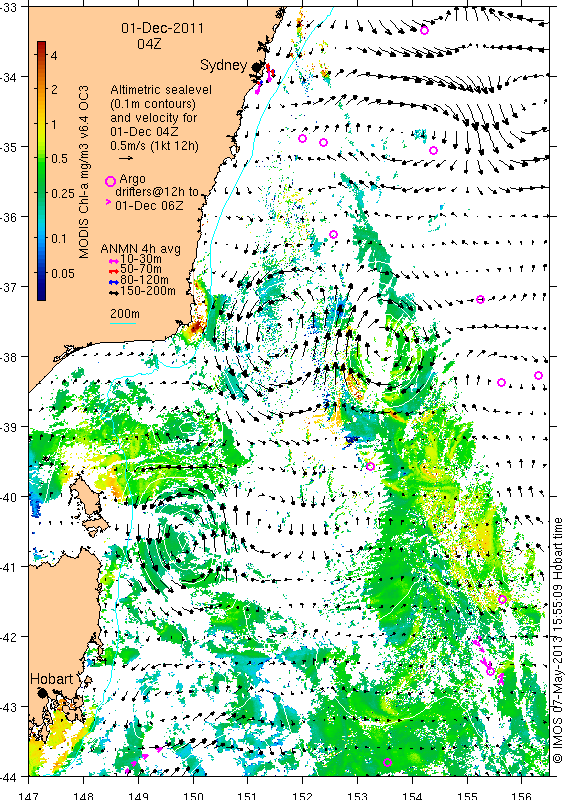This screenshot has height=800, width=570.
Task: Click the '-38' latitude axis label
Action: (x=9, y=357)
